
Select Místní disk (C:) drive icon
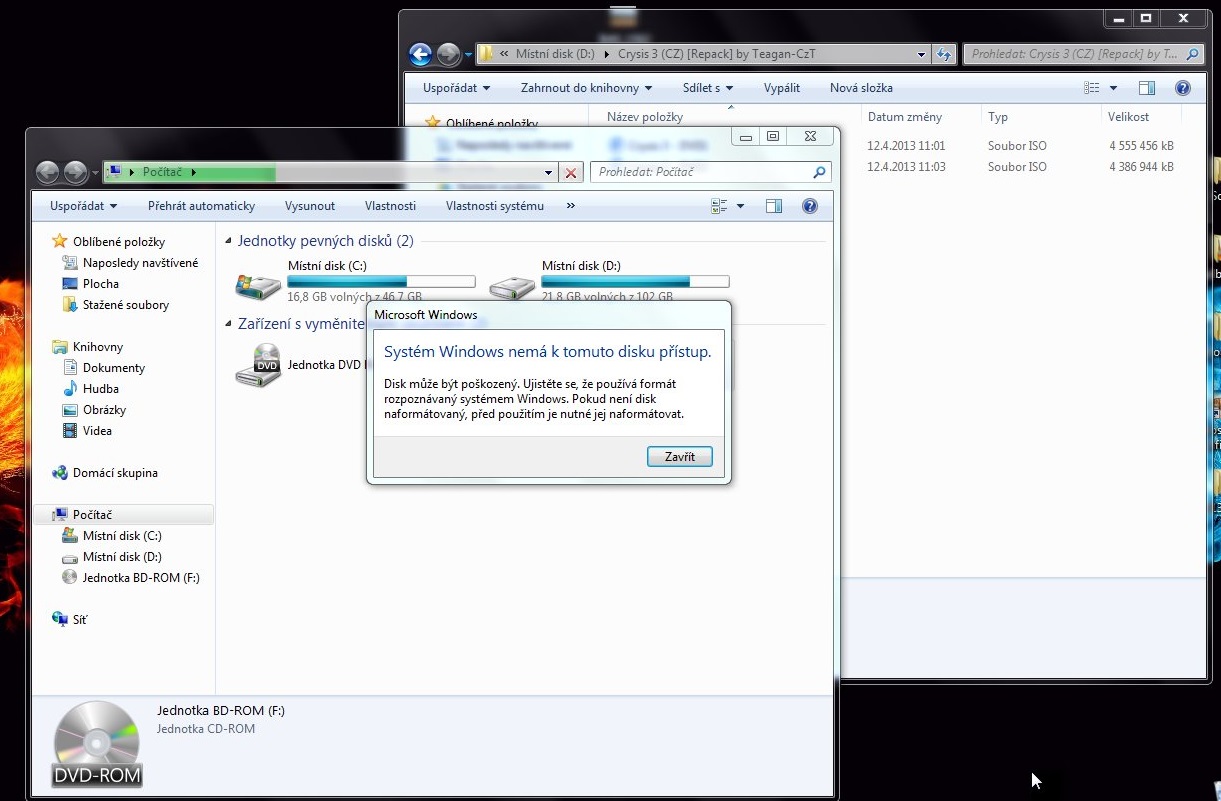click(x=258, y=286)
